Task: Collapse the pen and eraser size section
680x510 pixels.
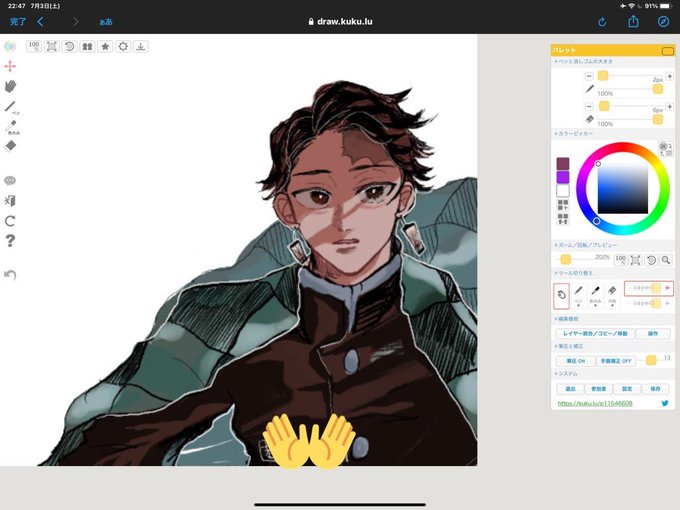Action: (583, 62)
